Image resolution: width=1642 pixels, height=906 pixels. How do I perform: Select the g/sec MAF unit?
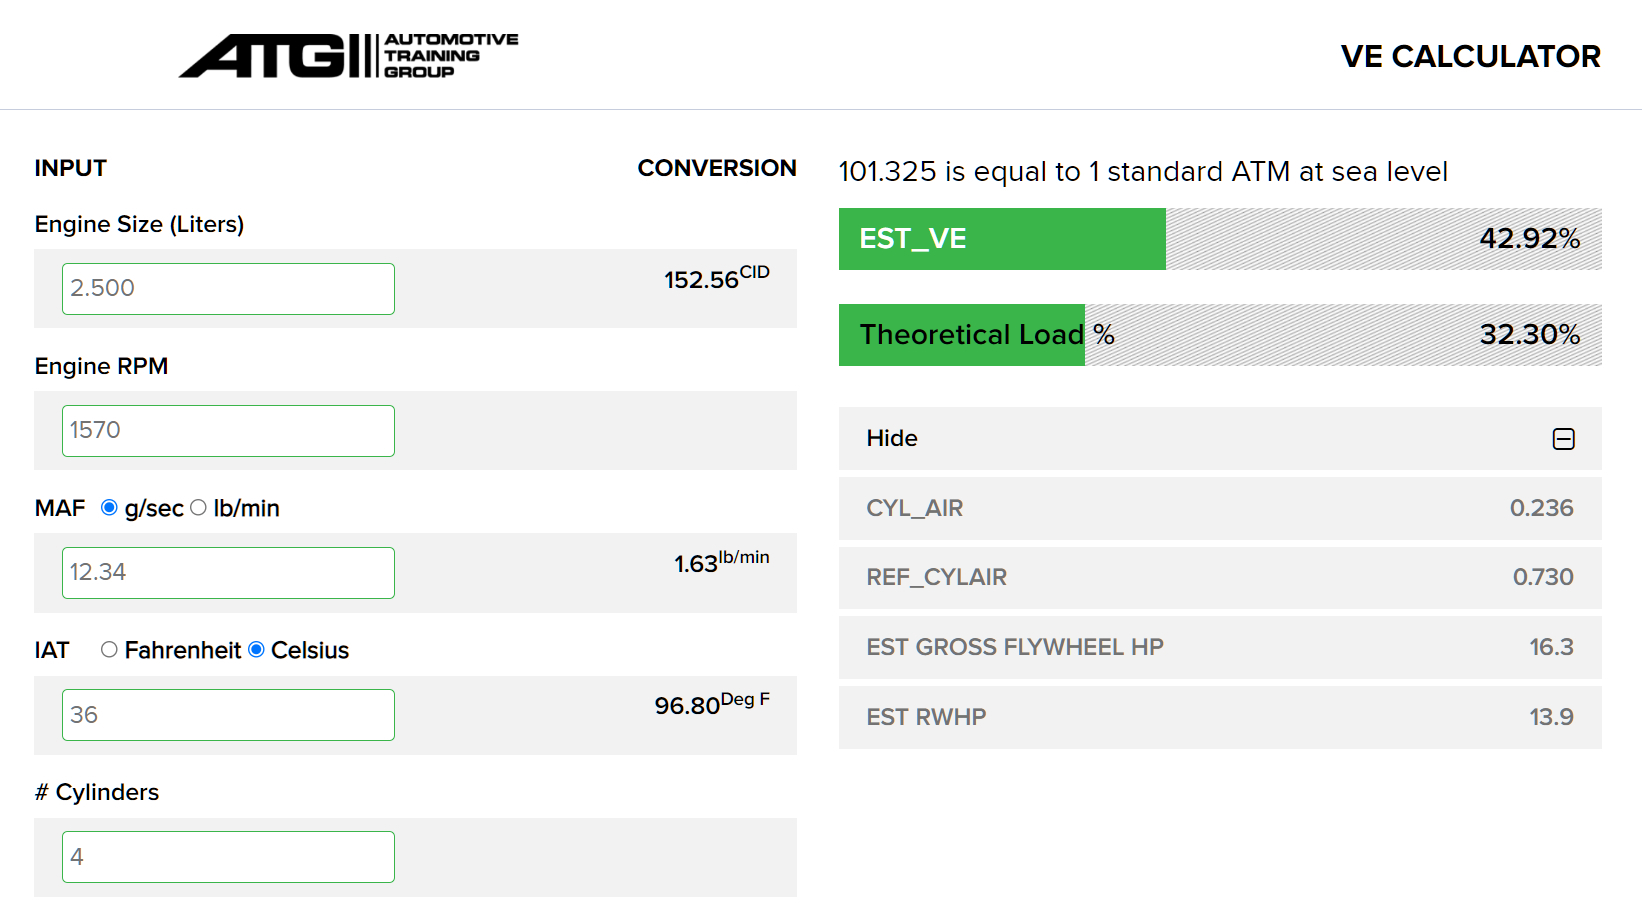[x=110, y=508]
